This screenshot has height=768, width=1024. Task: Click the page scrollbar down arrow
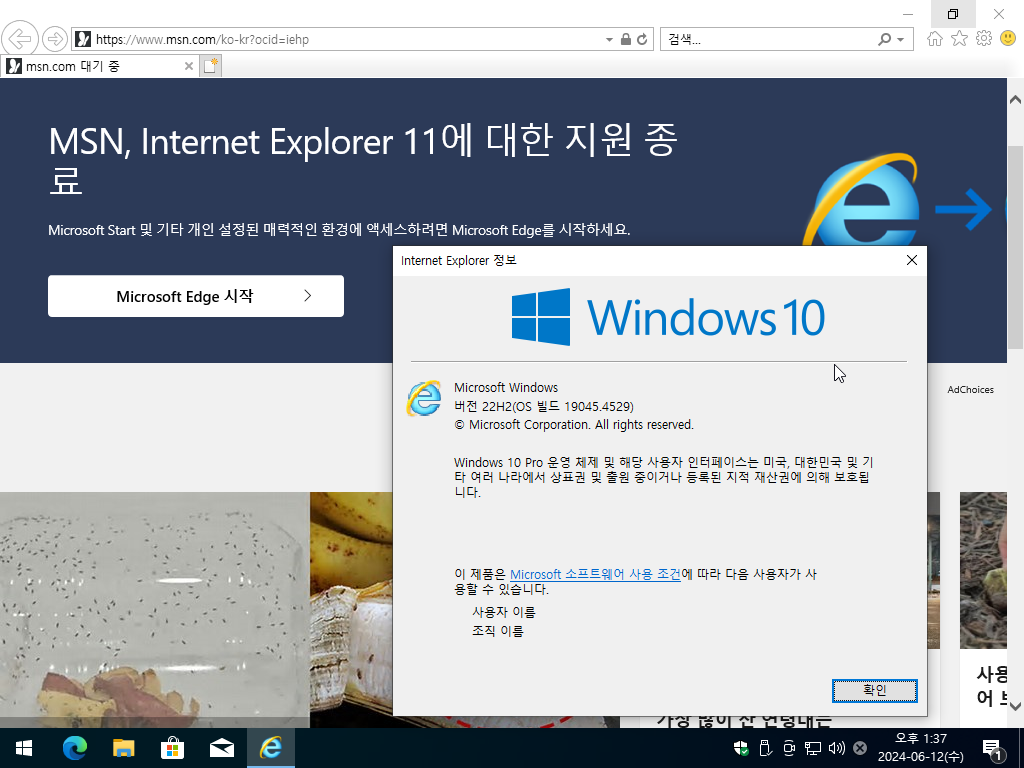tap(1015, 706)
